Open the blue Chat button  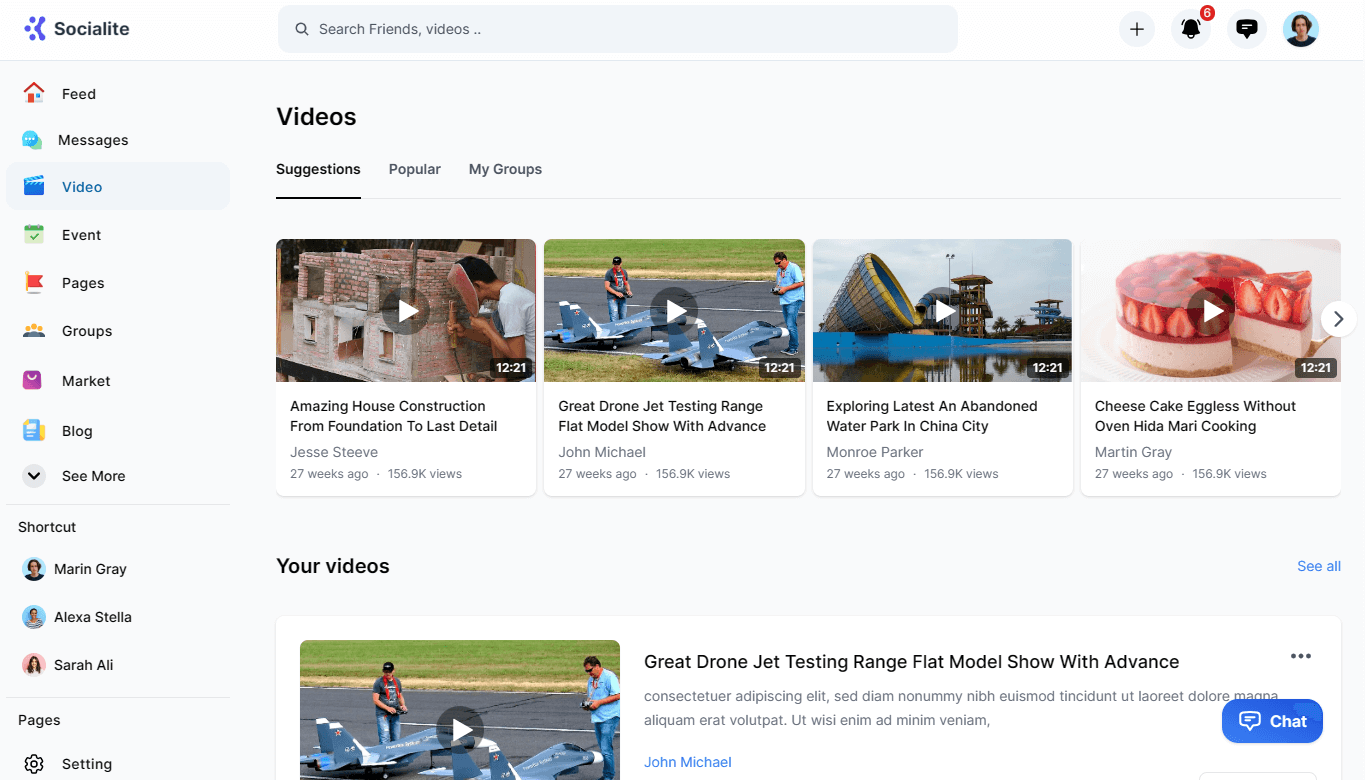pos(1272,721)
